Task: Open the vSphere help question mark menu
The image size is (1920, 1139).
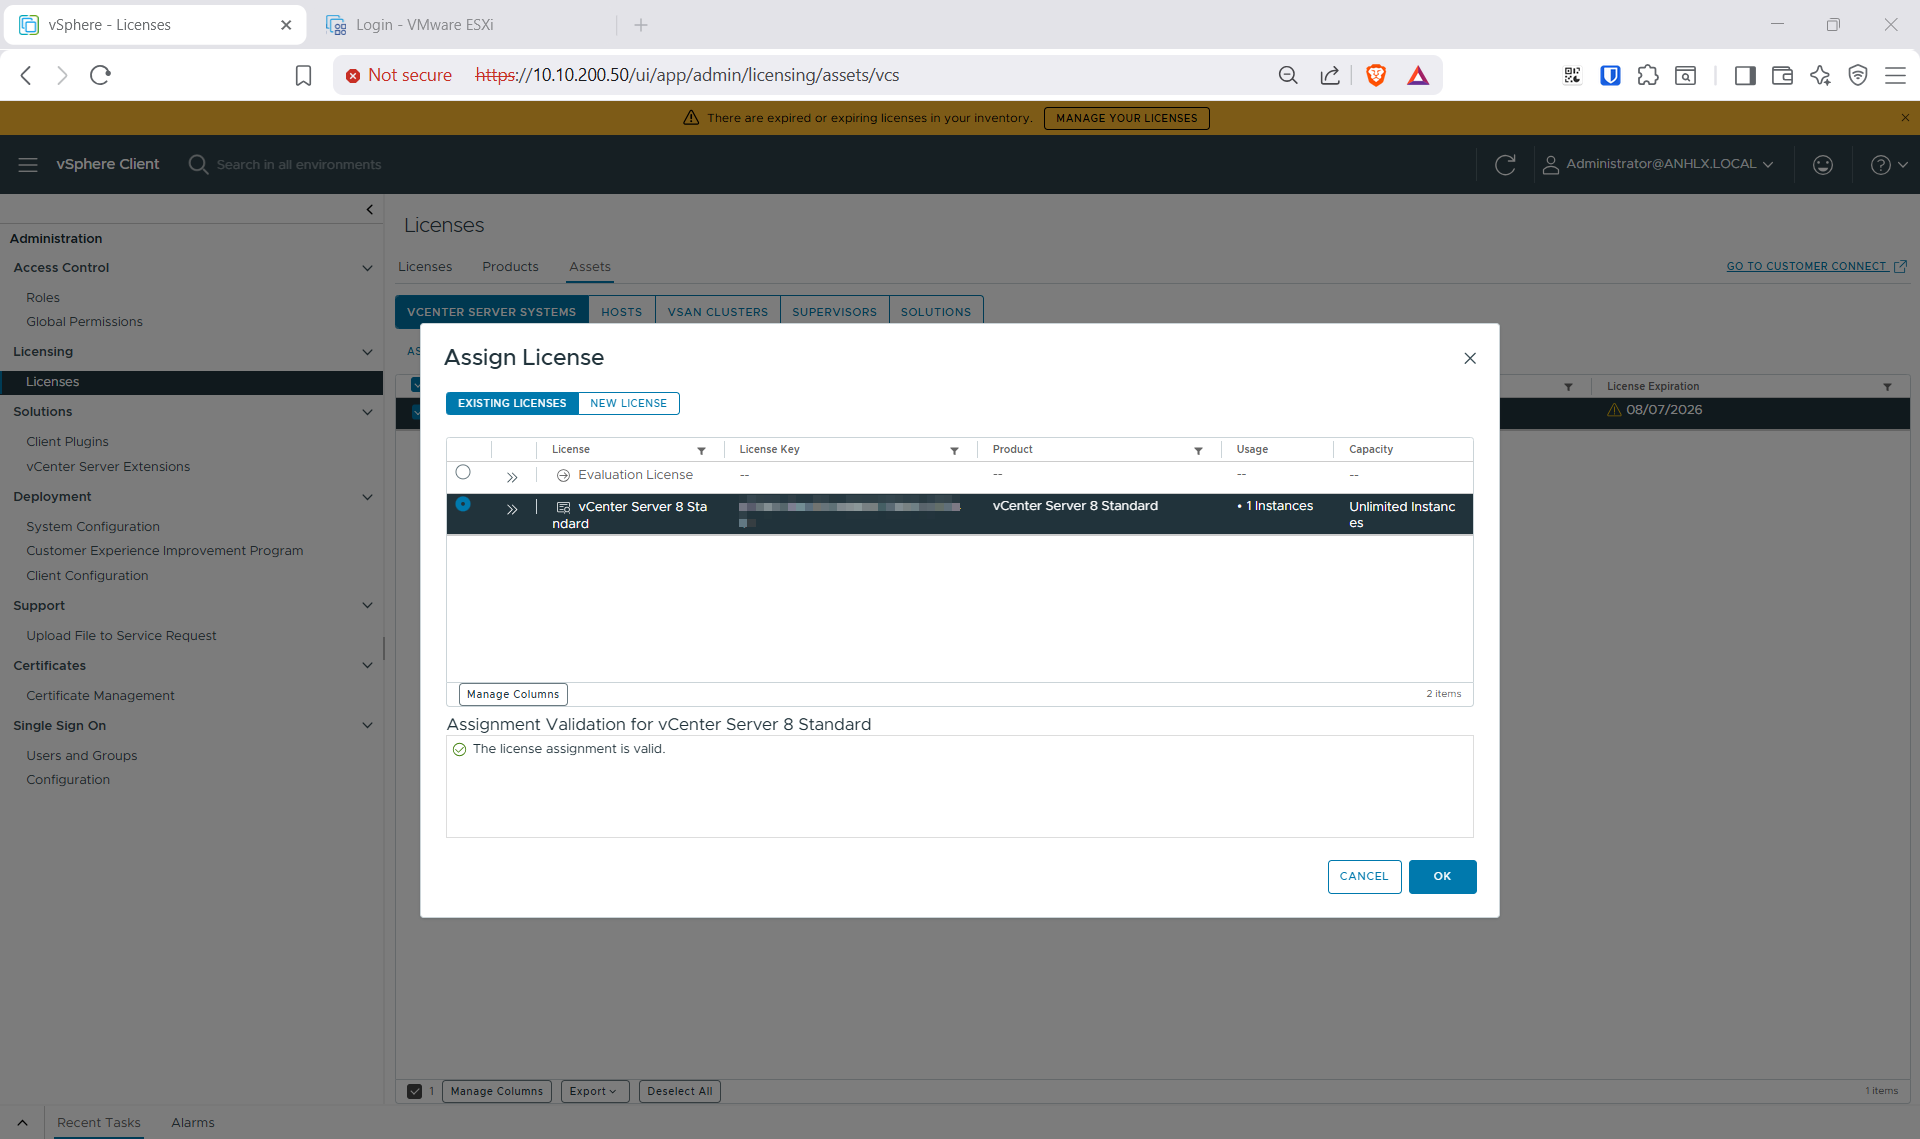Action: click(1888, 164)
